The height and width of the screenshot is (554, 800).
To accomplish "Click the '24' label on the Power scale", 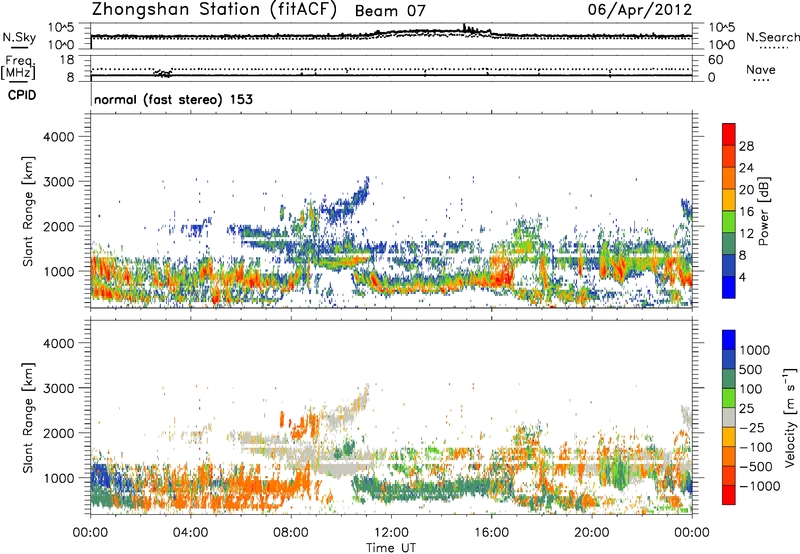I will click(746, 168).
